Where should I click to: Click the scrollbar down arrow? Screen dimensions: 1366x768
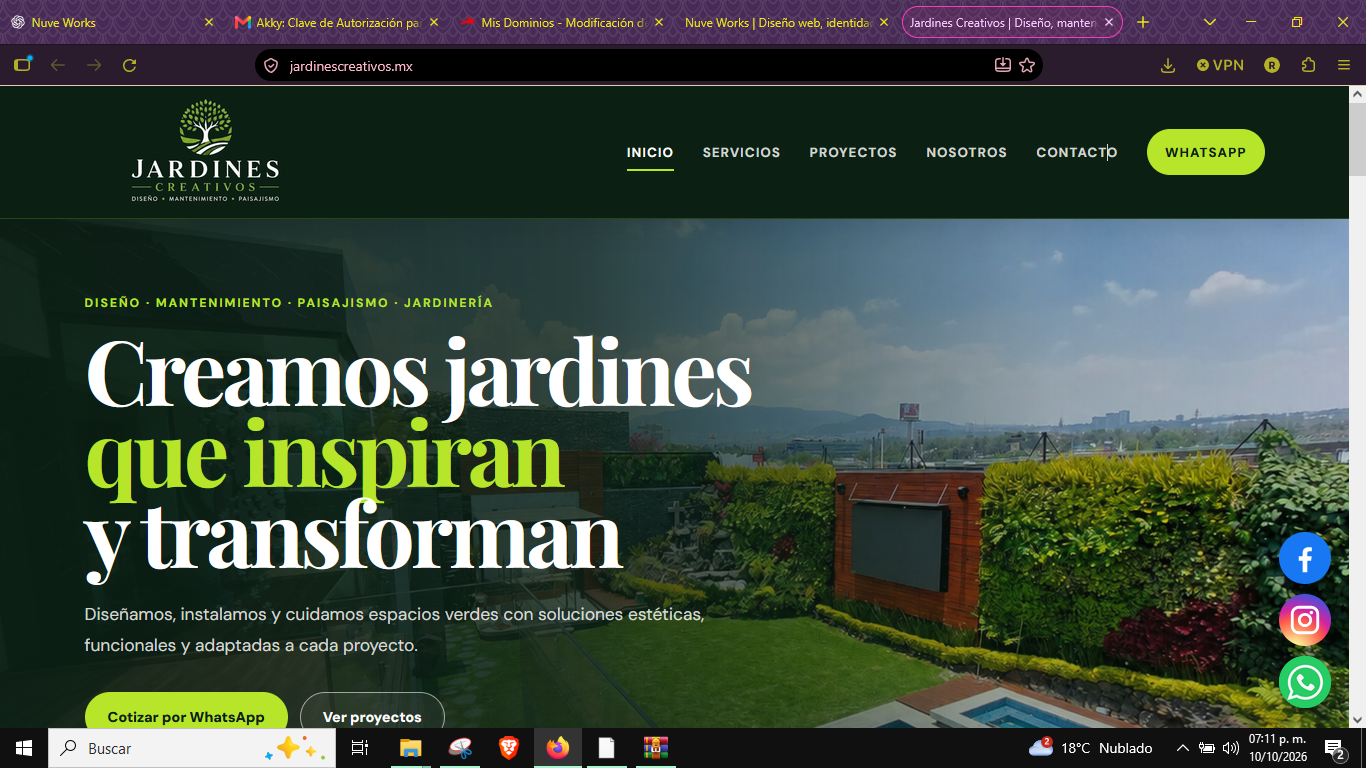[x=1357, y=719]
